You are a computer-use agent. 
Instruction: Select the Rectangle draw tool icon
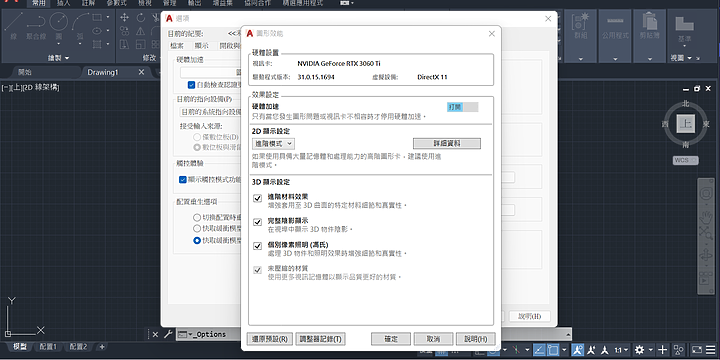click(x=97, y=17)
